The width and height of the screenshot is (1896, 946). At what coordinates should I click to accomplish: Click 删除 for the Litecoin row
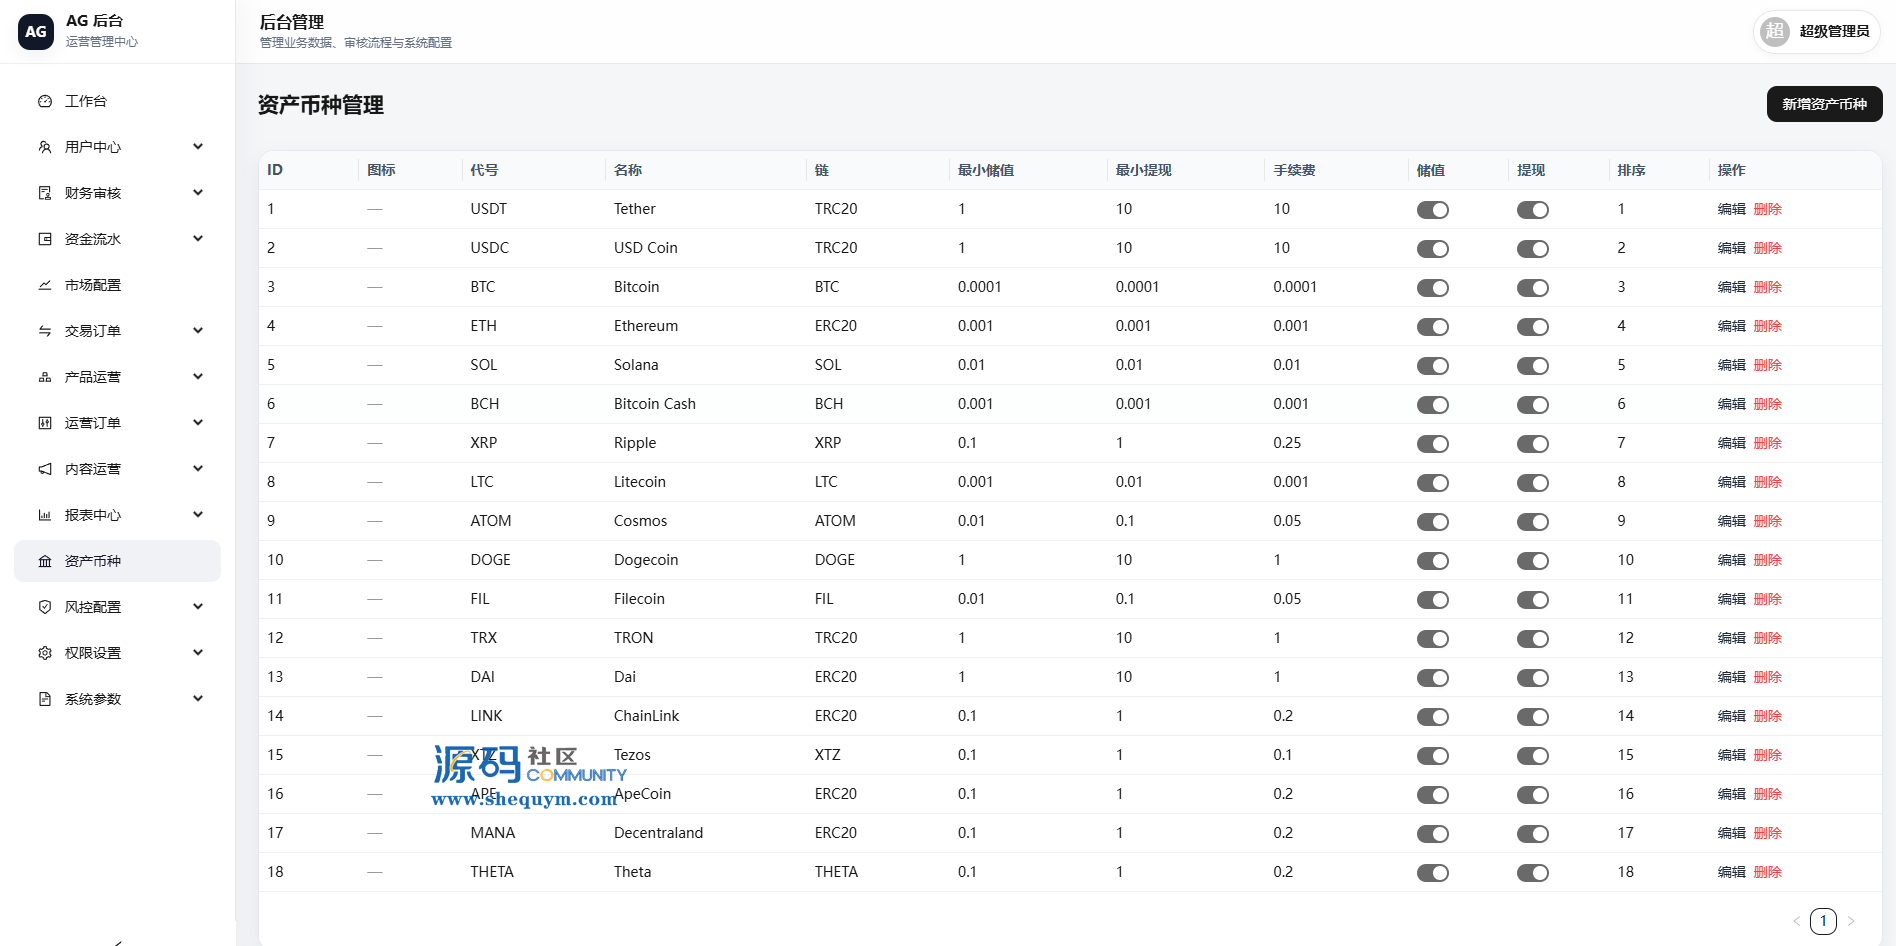point(1767,482)
